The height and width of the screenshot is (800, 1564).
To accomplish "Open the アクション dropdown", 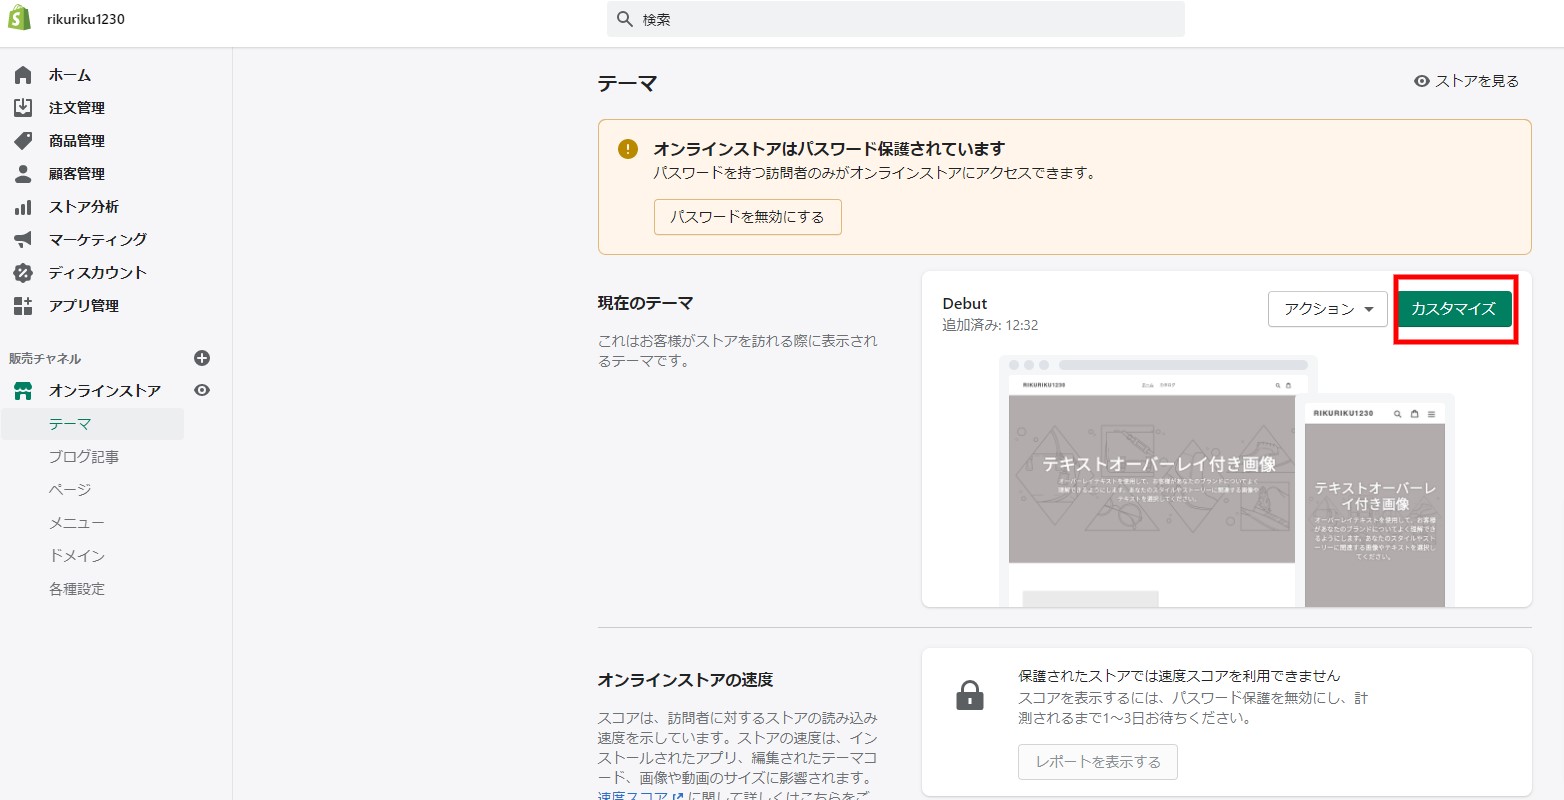I will (x=1327, y=309).
